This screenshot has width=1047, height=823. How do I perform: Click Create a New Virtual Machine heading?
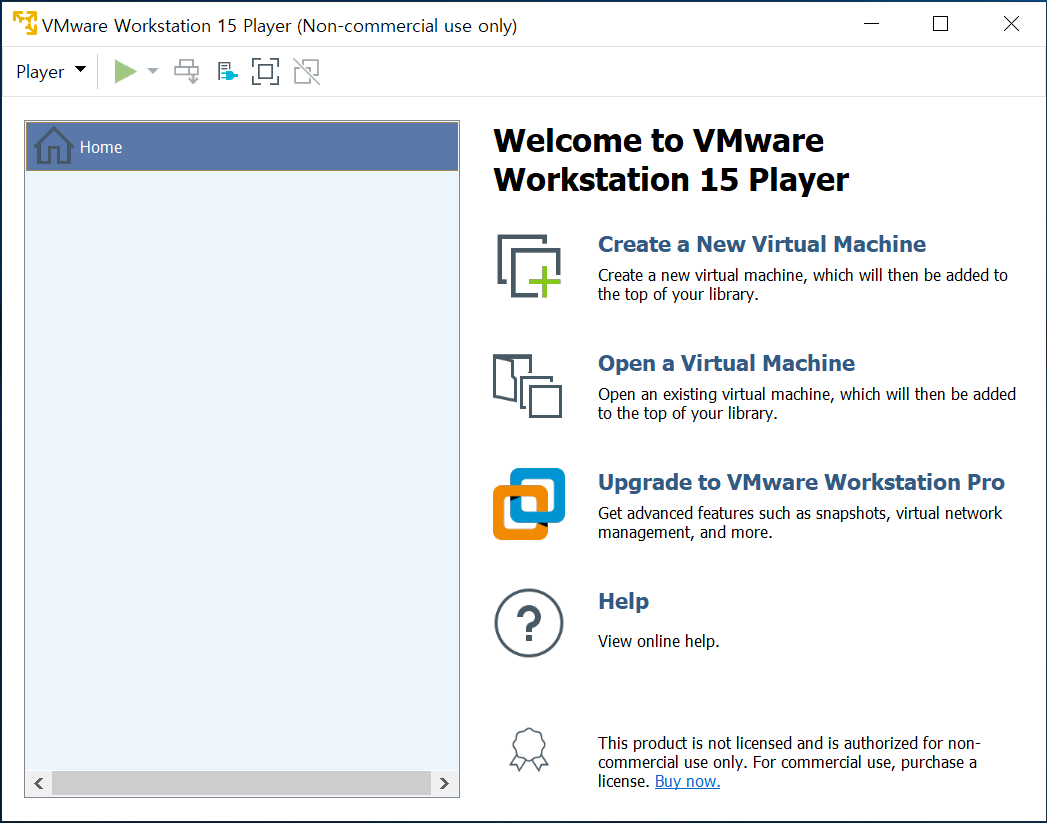tap(761, 244)
